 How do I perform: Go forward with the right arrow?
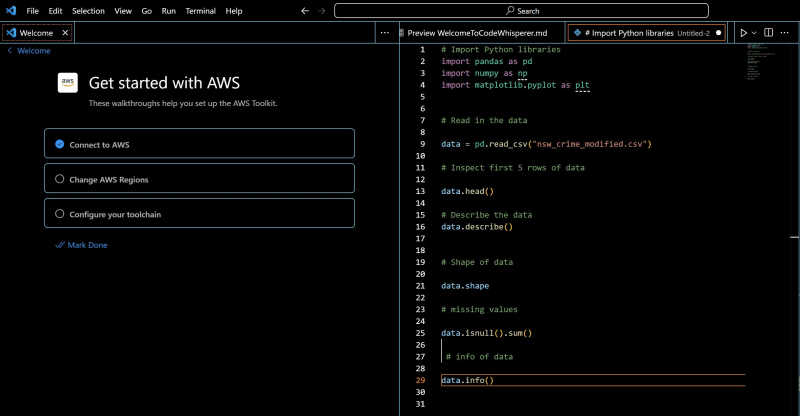coord(321,11)
